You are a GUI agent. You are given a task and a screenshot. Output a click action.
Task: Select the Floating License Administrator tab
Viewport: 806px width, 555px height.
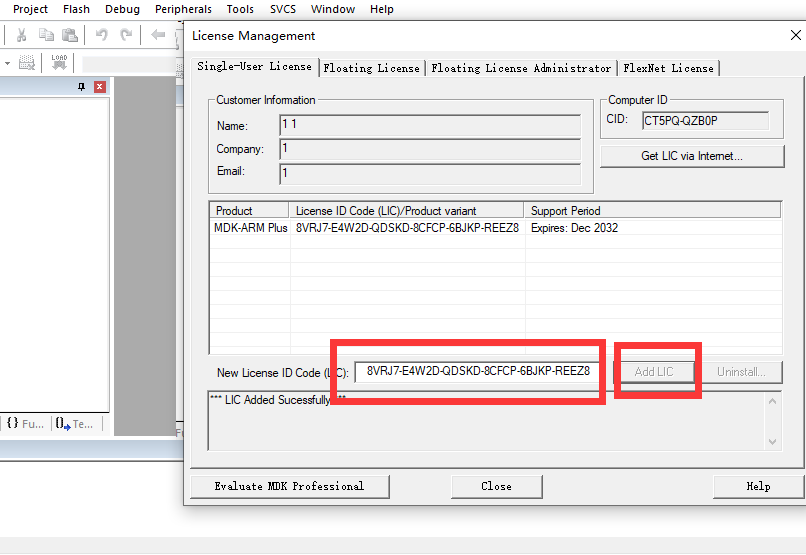coord(521,68)
